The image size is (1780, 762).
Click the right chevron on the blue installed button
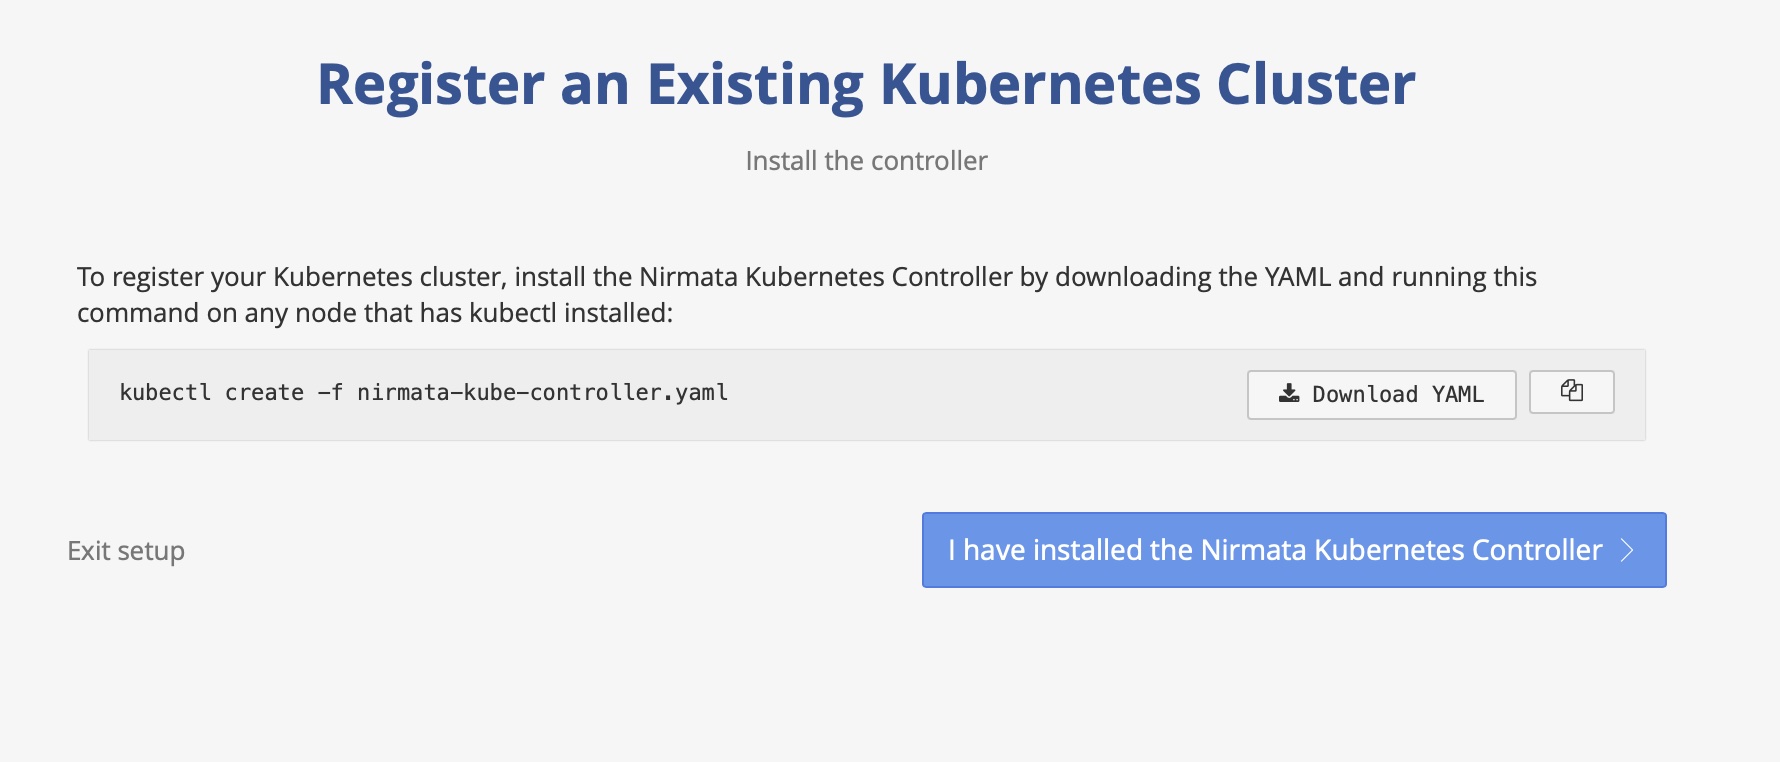point(1627,550)
